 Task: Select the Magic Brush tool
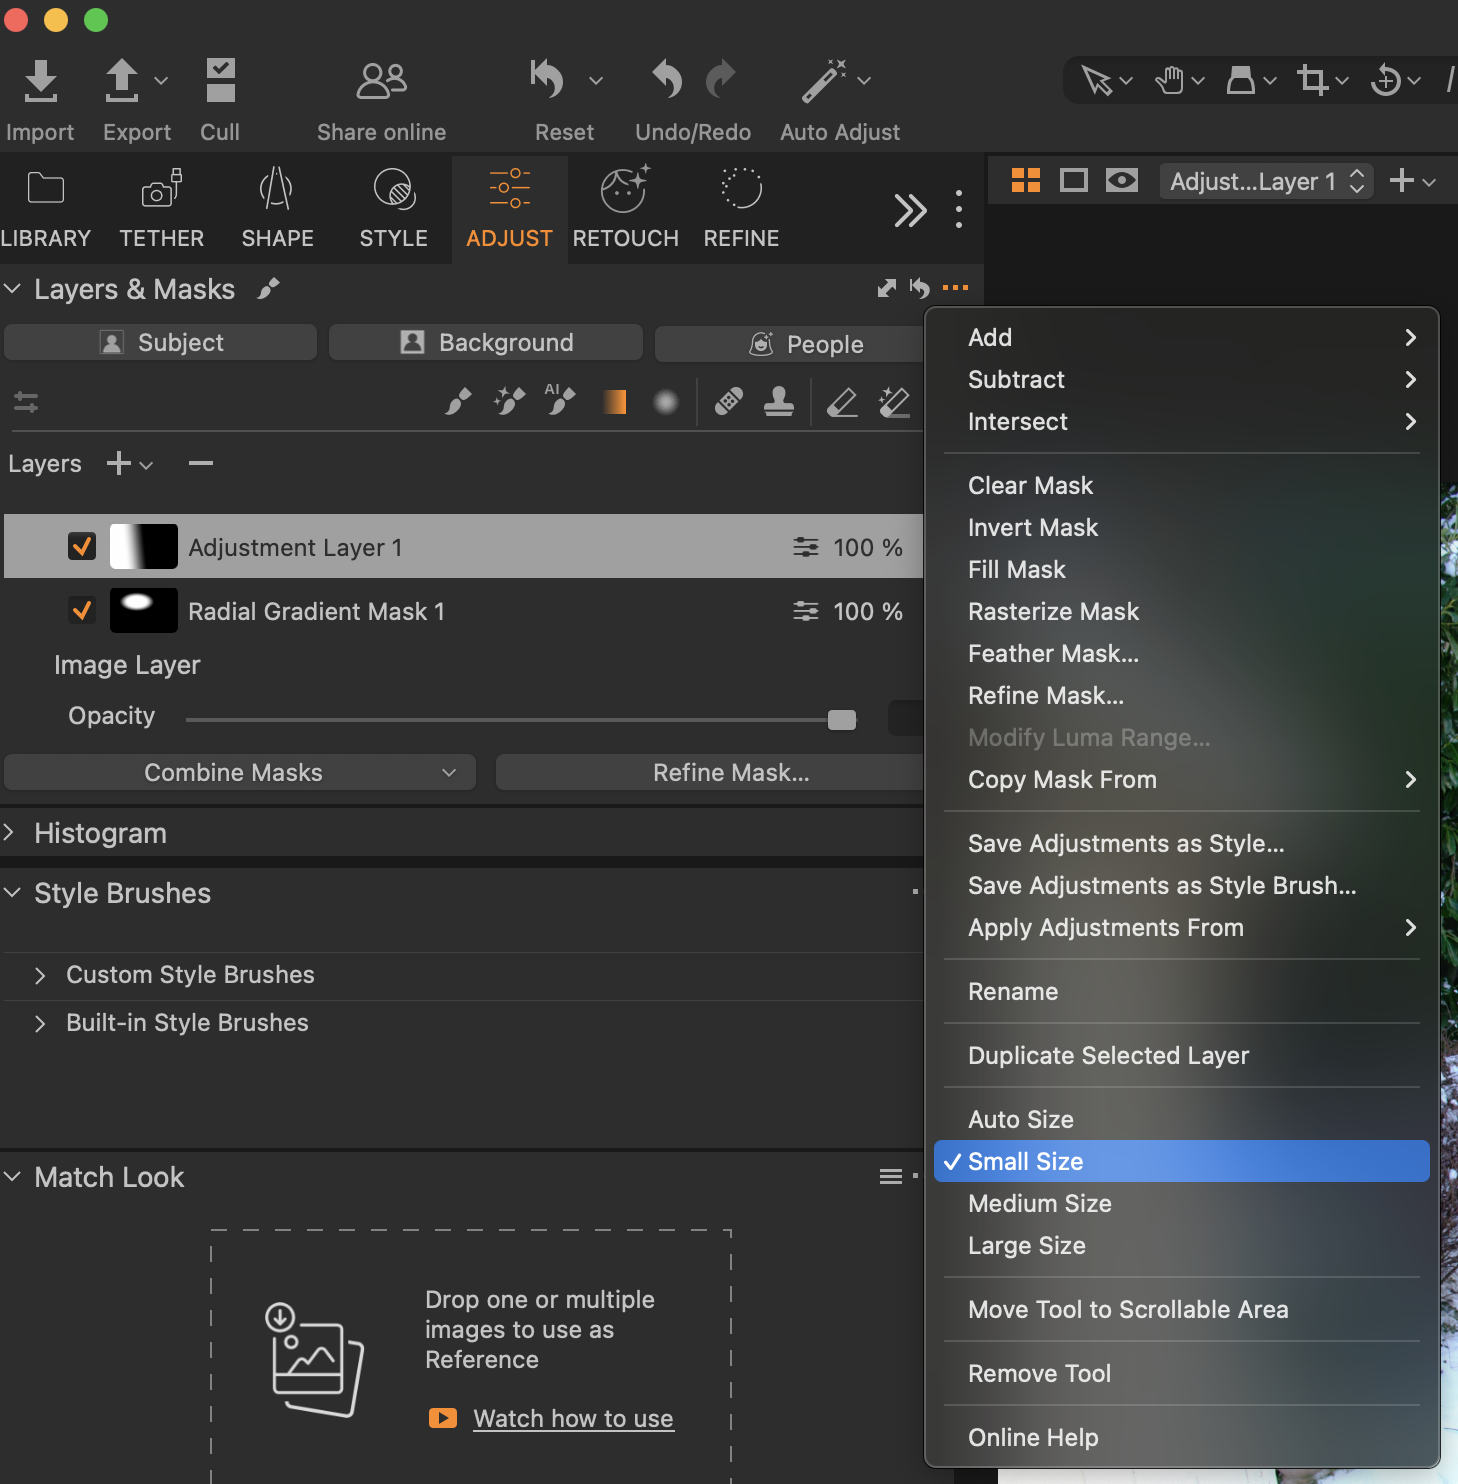pyautogui.click(x=509, y=402)
